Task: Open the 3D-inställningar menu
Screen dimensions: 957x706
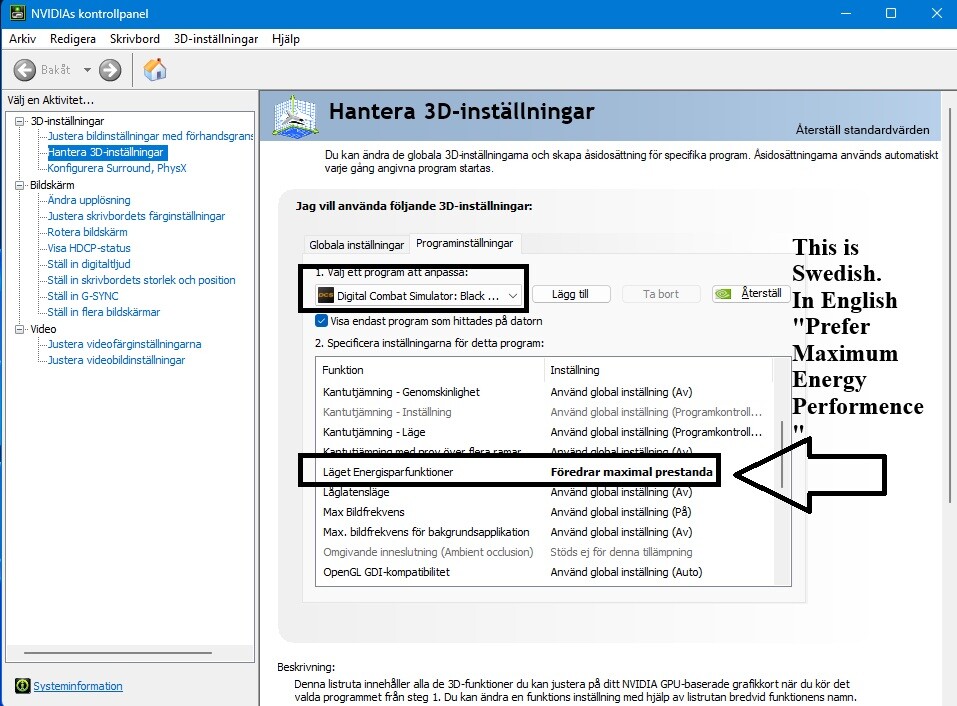Action: click(x=216, y=39)
